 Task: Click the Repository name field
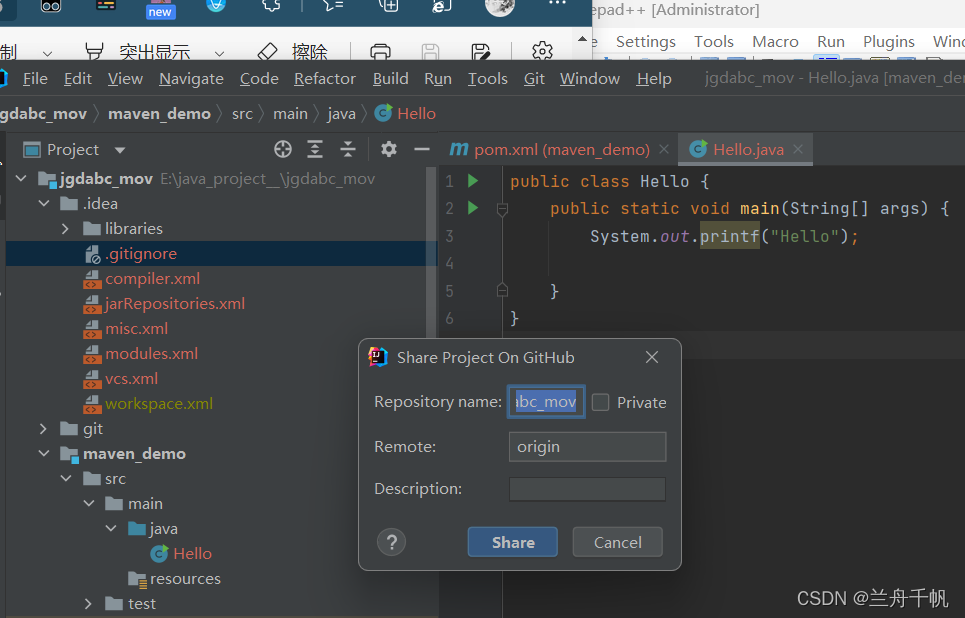546,401
